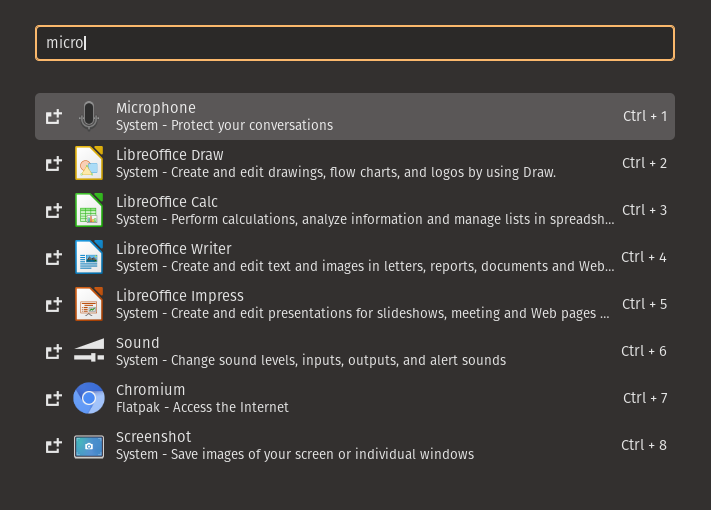Click the "Ctrl + 3" shortcut label
Viewport: 711px width, 510px height.
pos(644,210)
